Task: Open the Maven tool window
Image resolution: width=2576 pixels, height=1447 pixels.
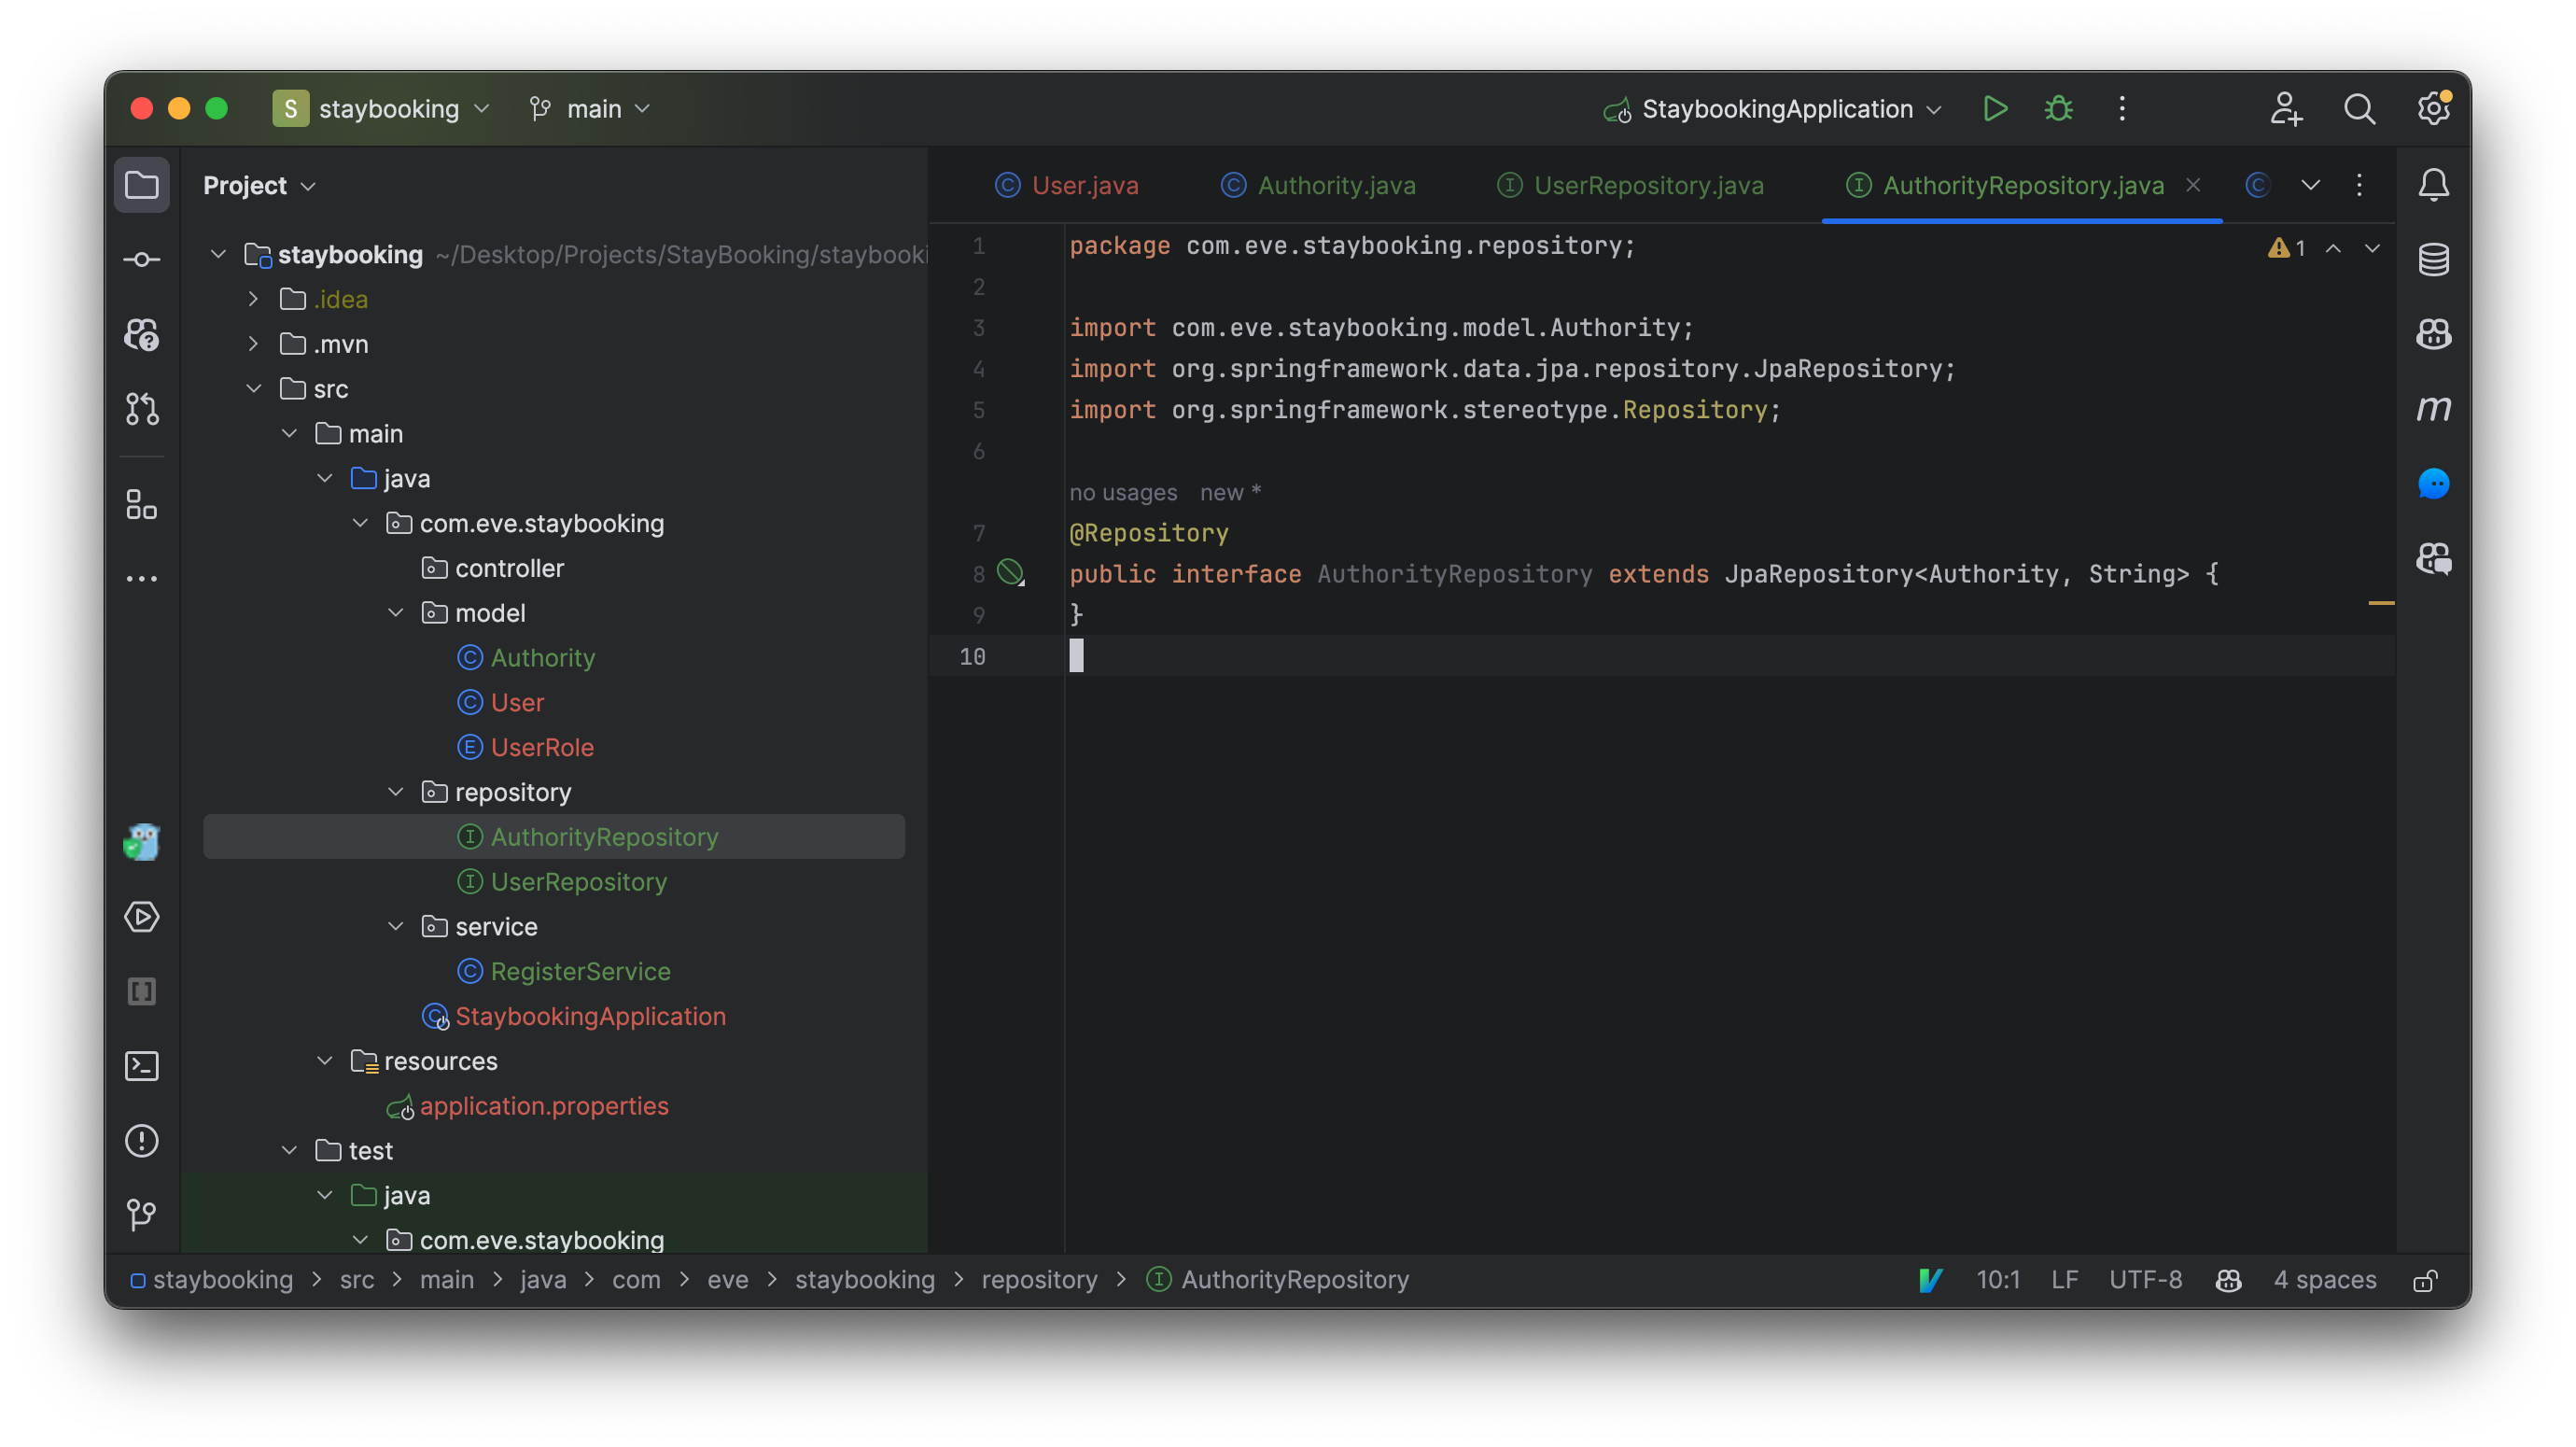Action: 2434,408
